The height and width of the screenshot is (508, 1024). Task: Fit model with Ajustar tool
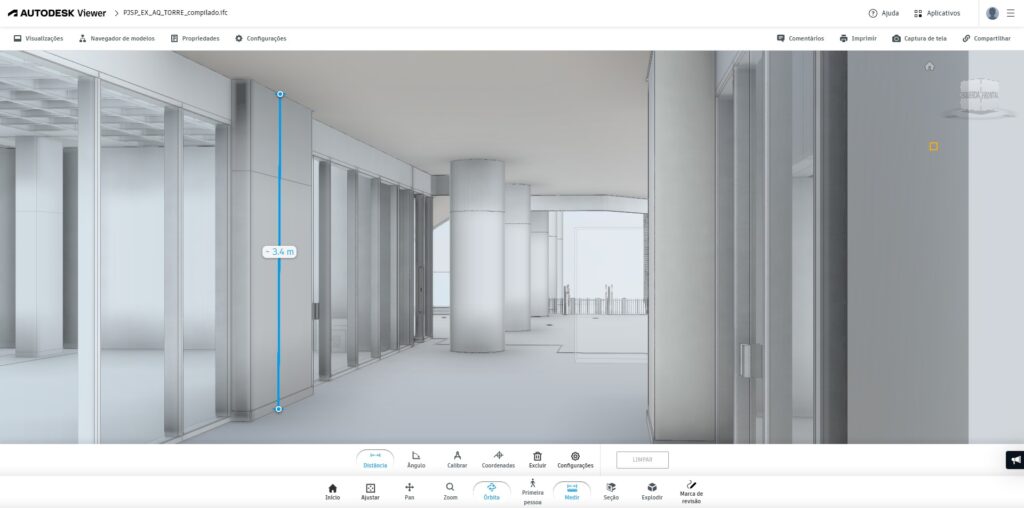(370, 491)
